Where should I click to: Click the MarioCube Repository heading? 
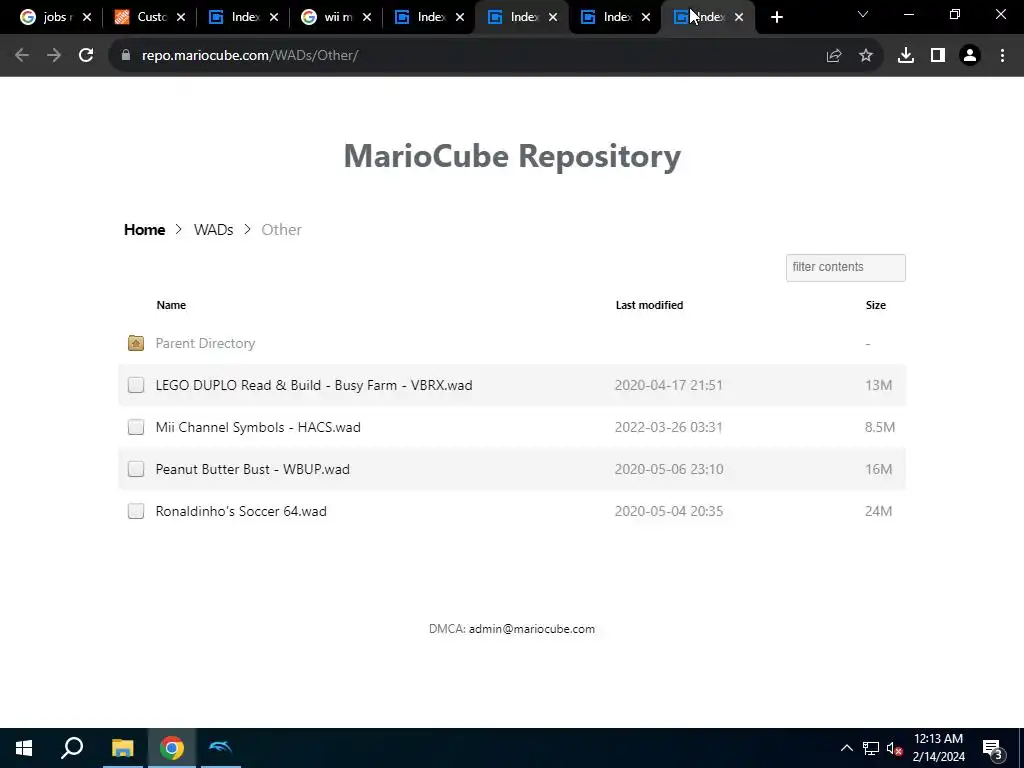[512, 155]
